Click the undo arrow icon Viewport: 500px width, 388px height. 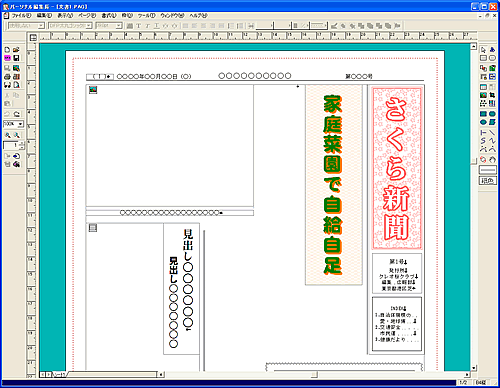coord(7,114)
